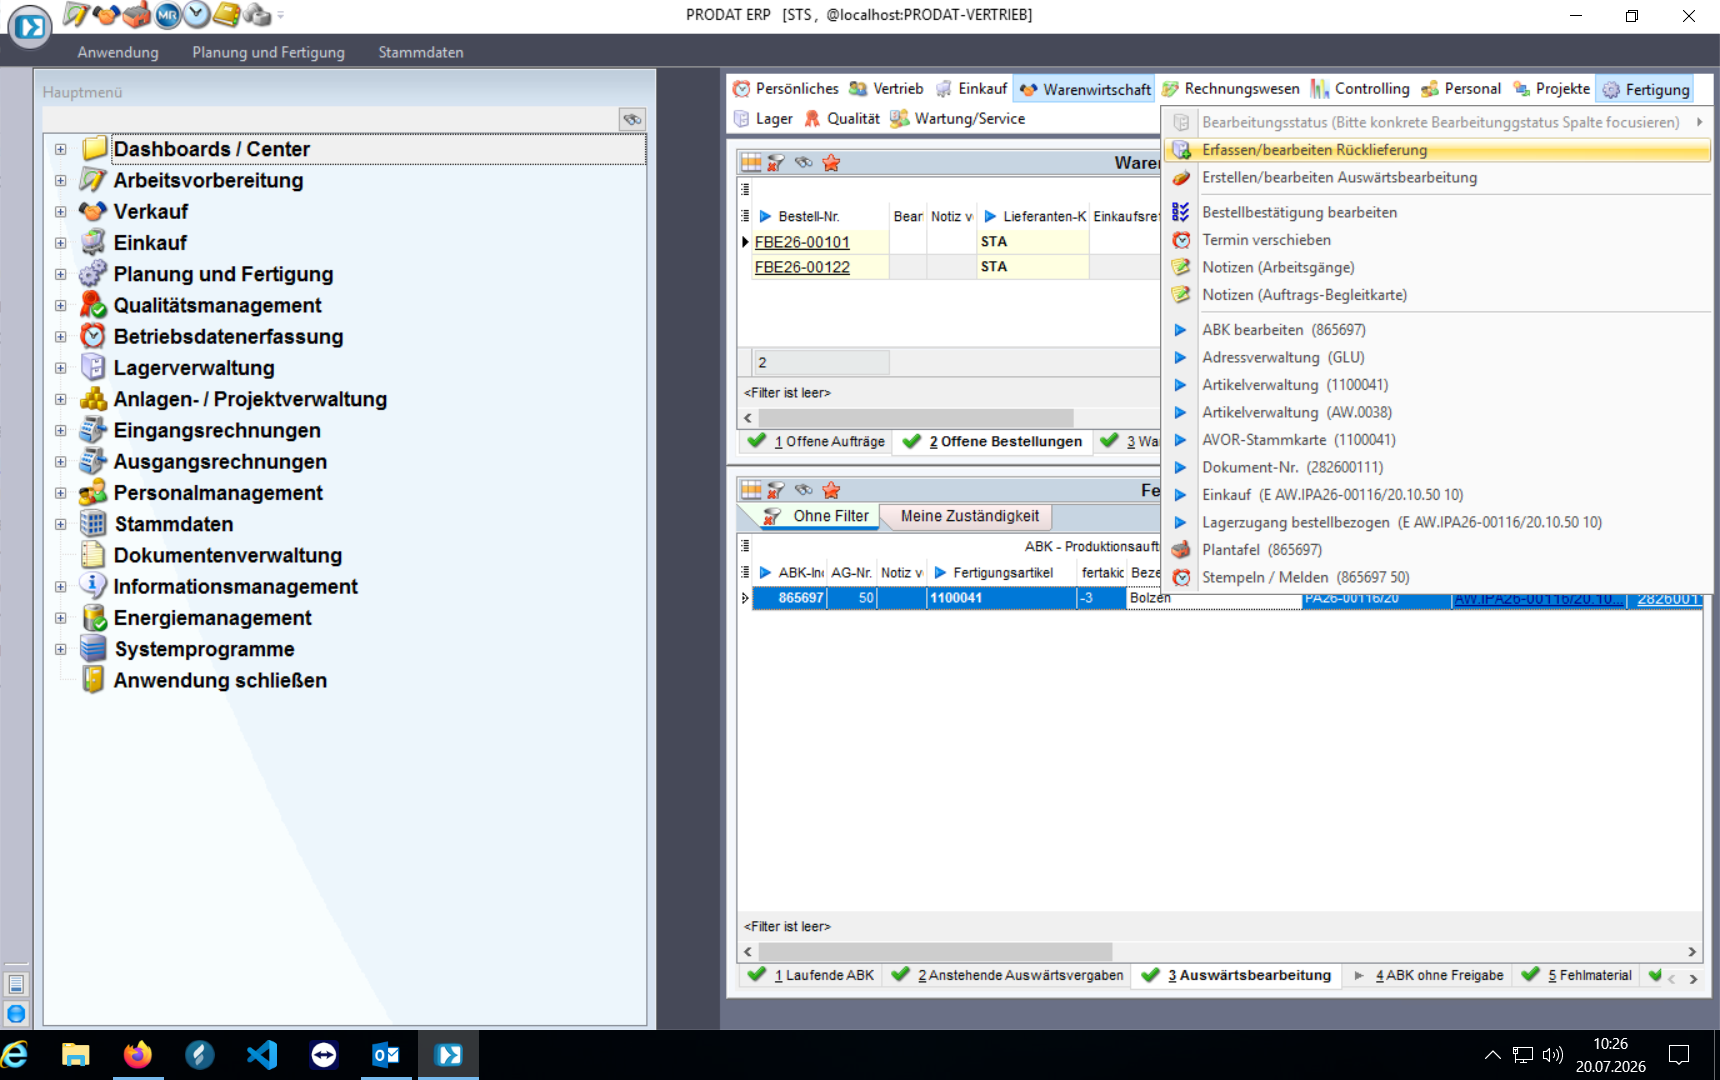The height and width of the screenshot is (1080, 1720).
Task: Select the 1 Offene Aufträge tab
Action: pyautogui.click(x=816, y=441)
